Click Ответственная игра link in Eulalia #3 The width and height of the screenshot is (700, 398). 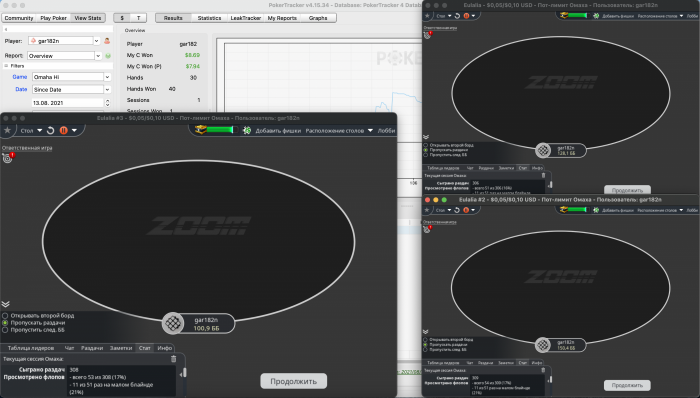coord(27,148)
